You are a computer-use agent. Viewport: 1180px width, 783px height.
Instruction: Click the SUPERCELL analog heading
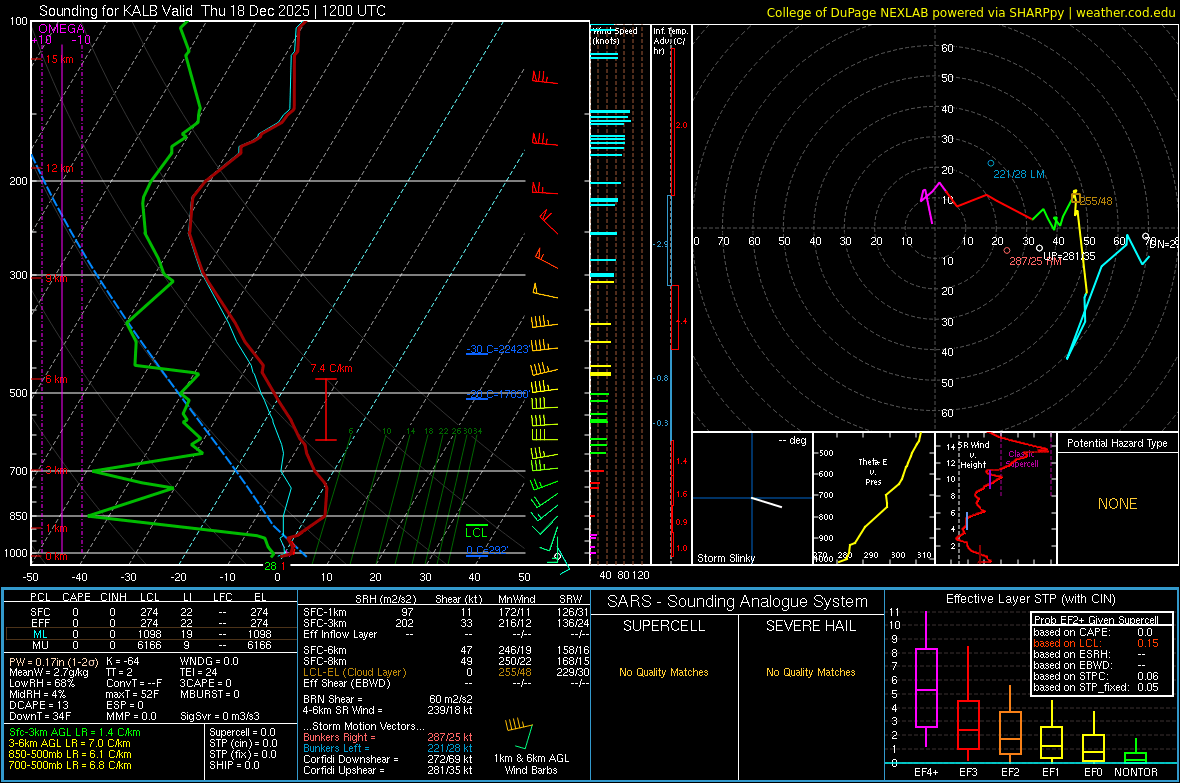[664, 626]
